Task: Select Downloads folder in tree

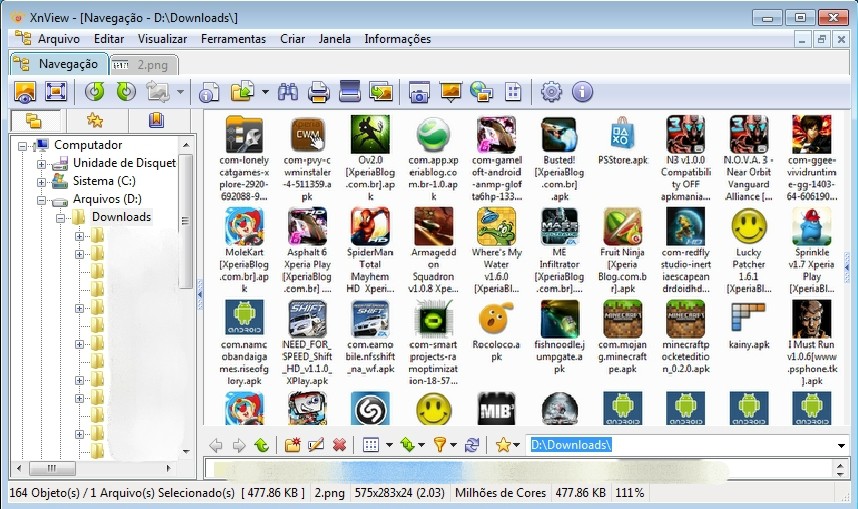Action: click(x=121, y=217)
